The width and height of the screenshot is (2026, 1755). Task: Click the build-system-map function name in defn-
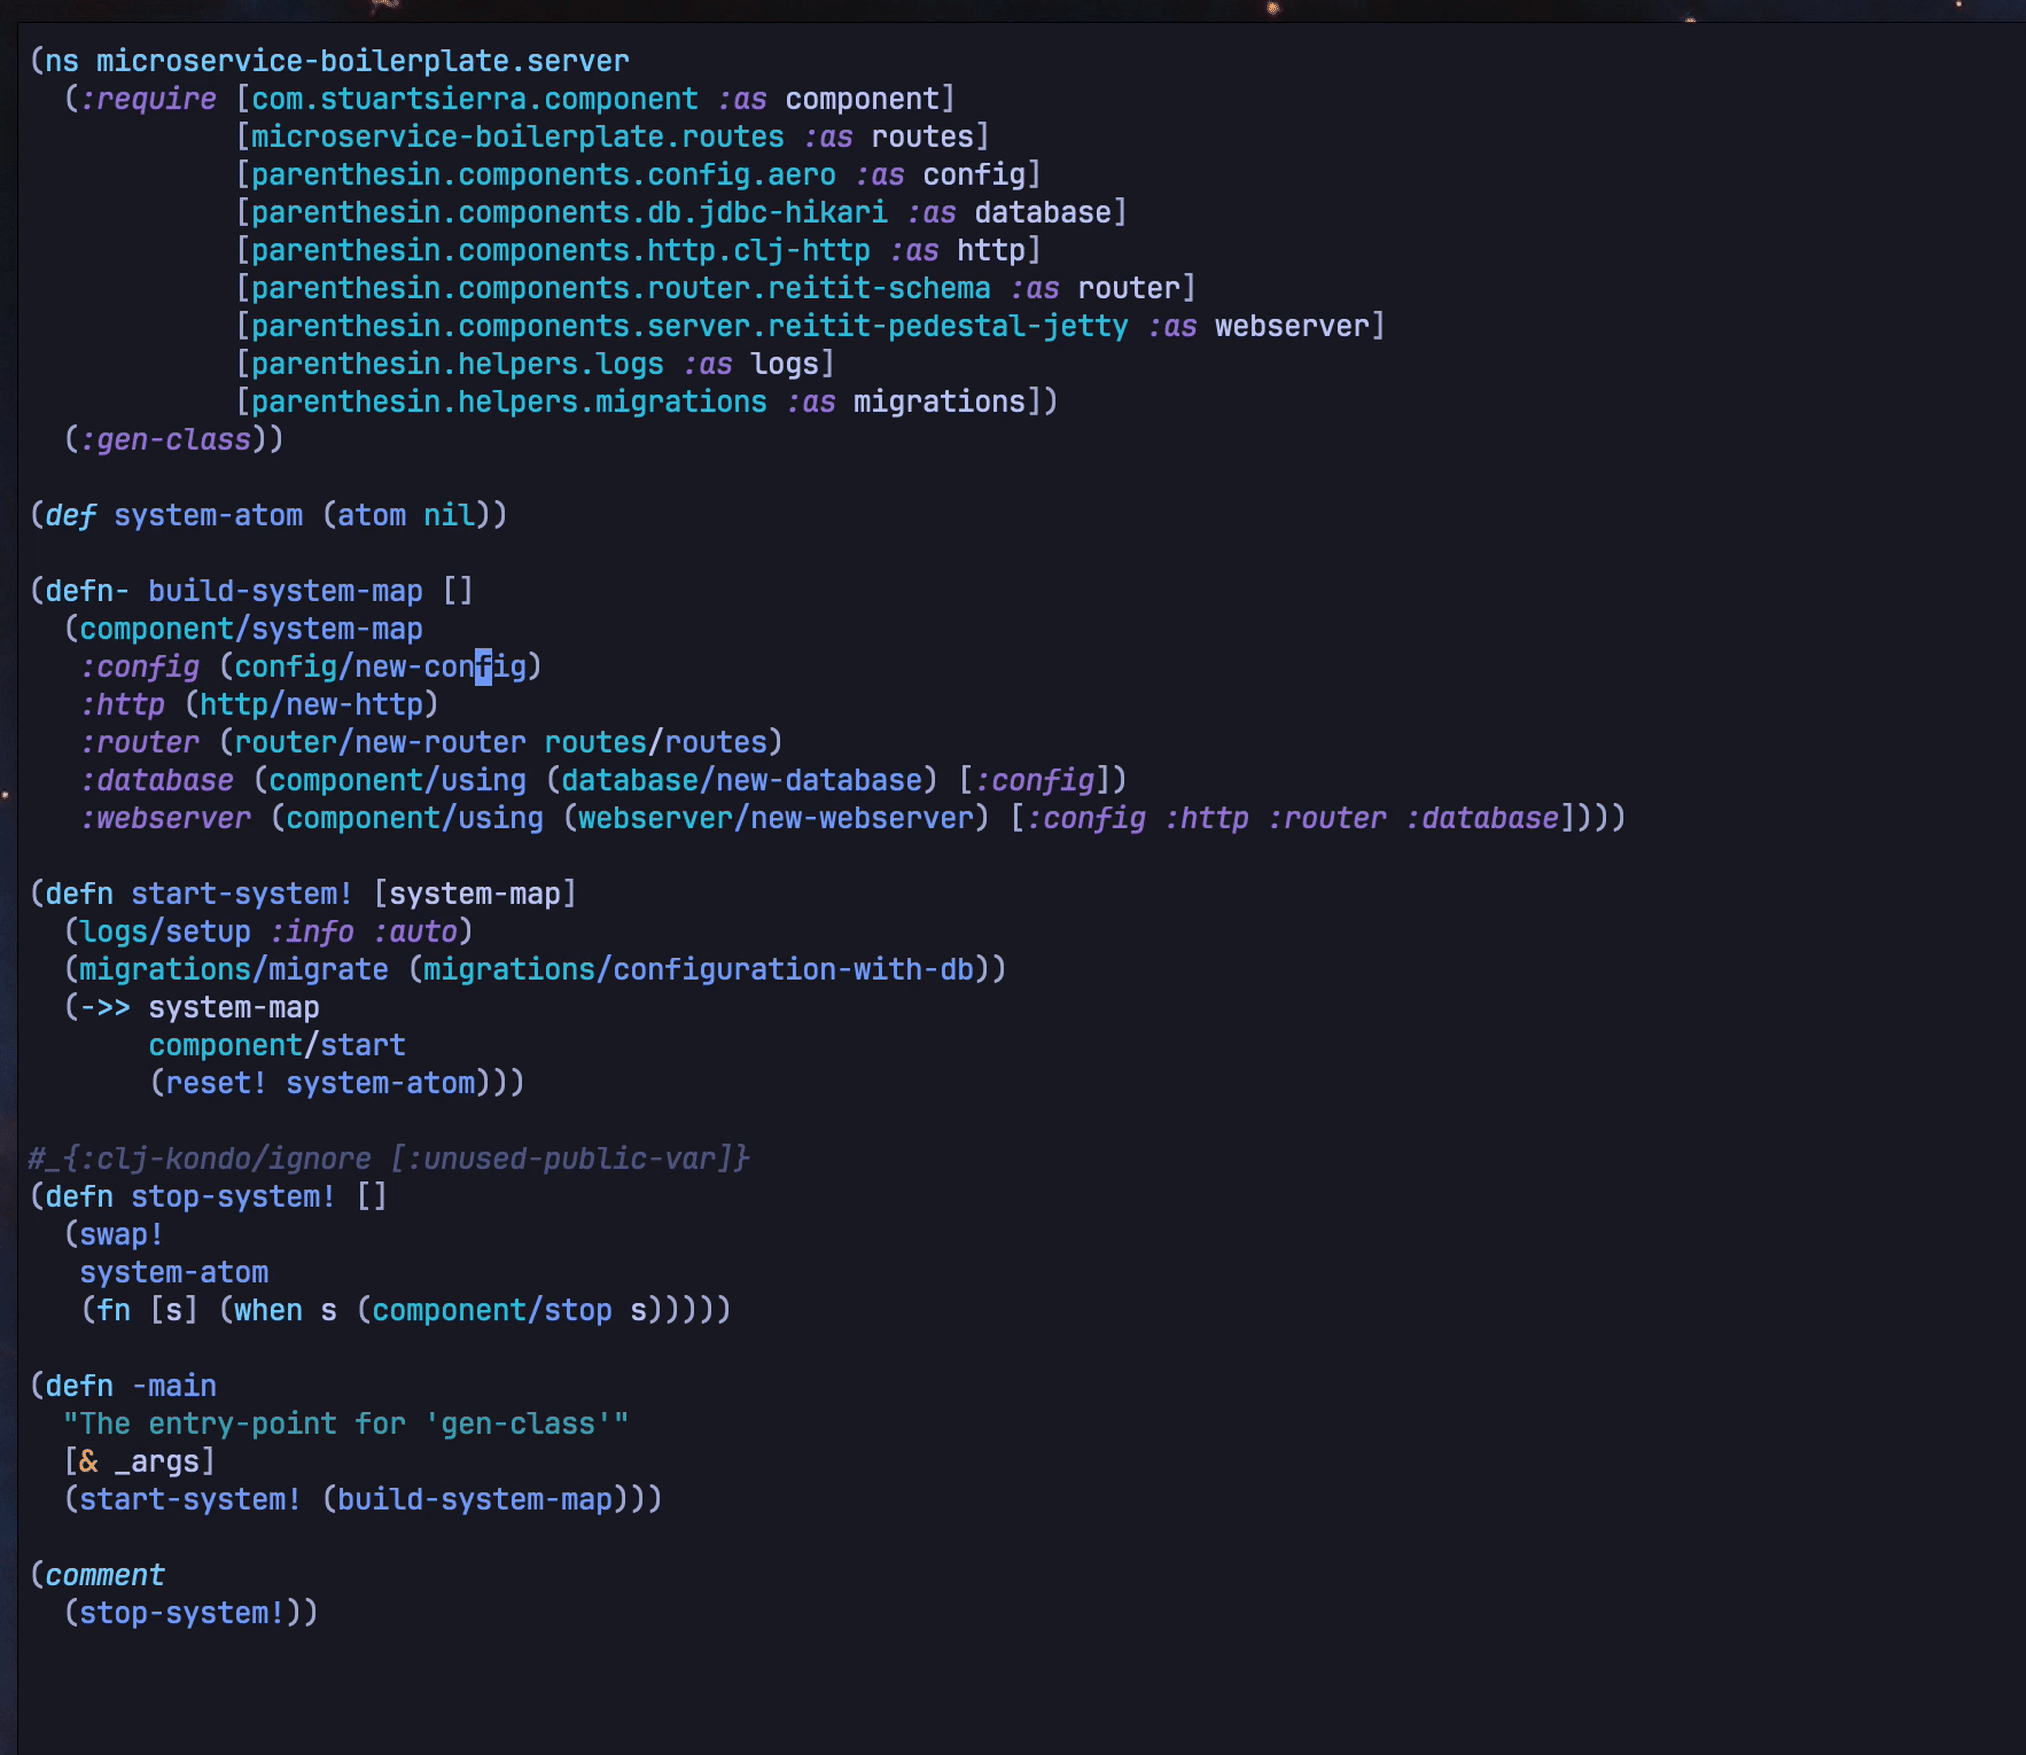coord(285,591)
